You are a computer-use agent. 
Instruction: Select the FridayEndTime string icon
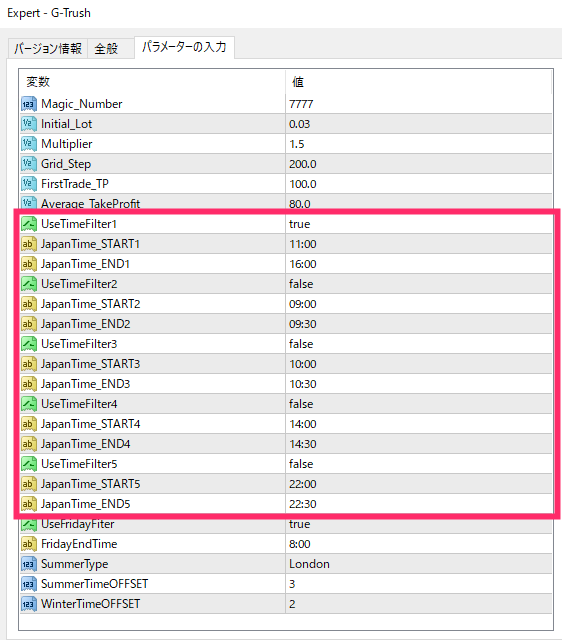click(29, 544)
